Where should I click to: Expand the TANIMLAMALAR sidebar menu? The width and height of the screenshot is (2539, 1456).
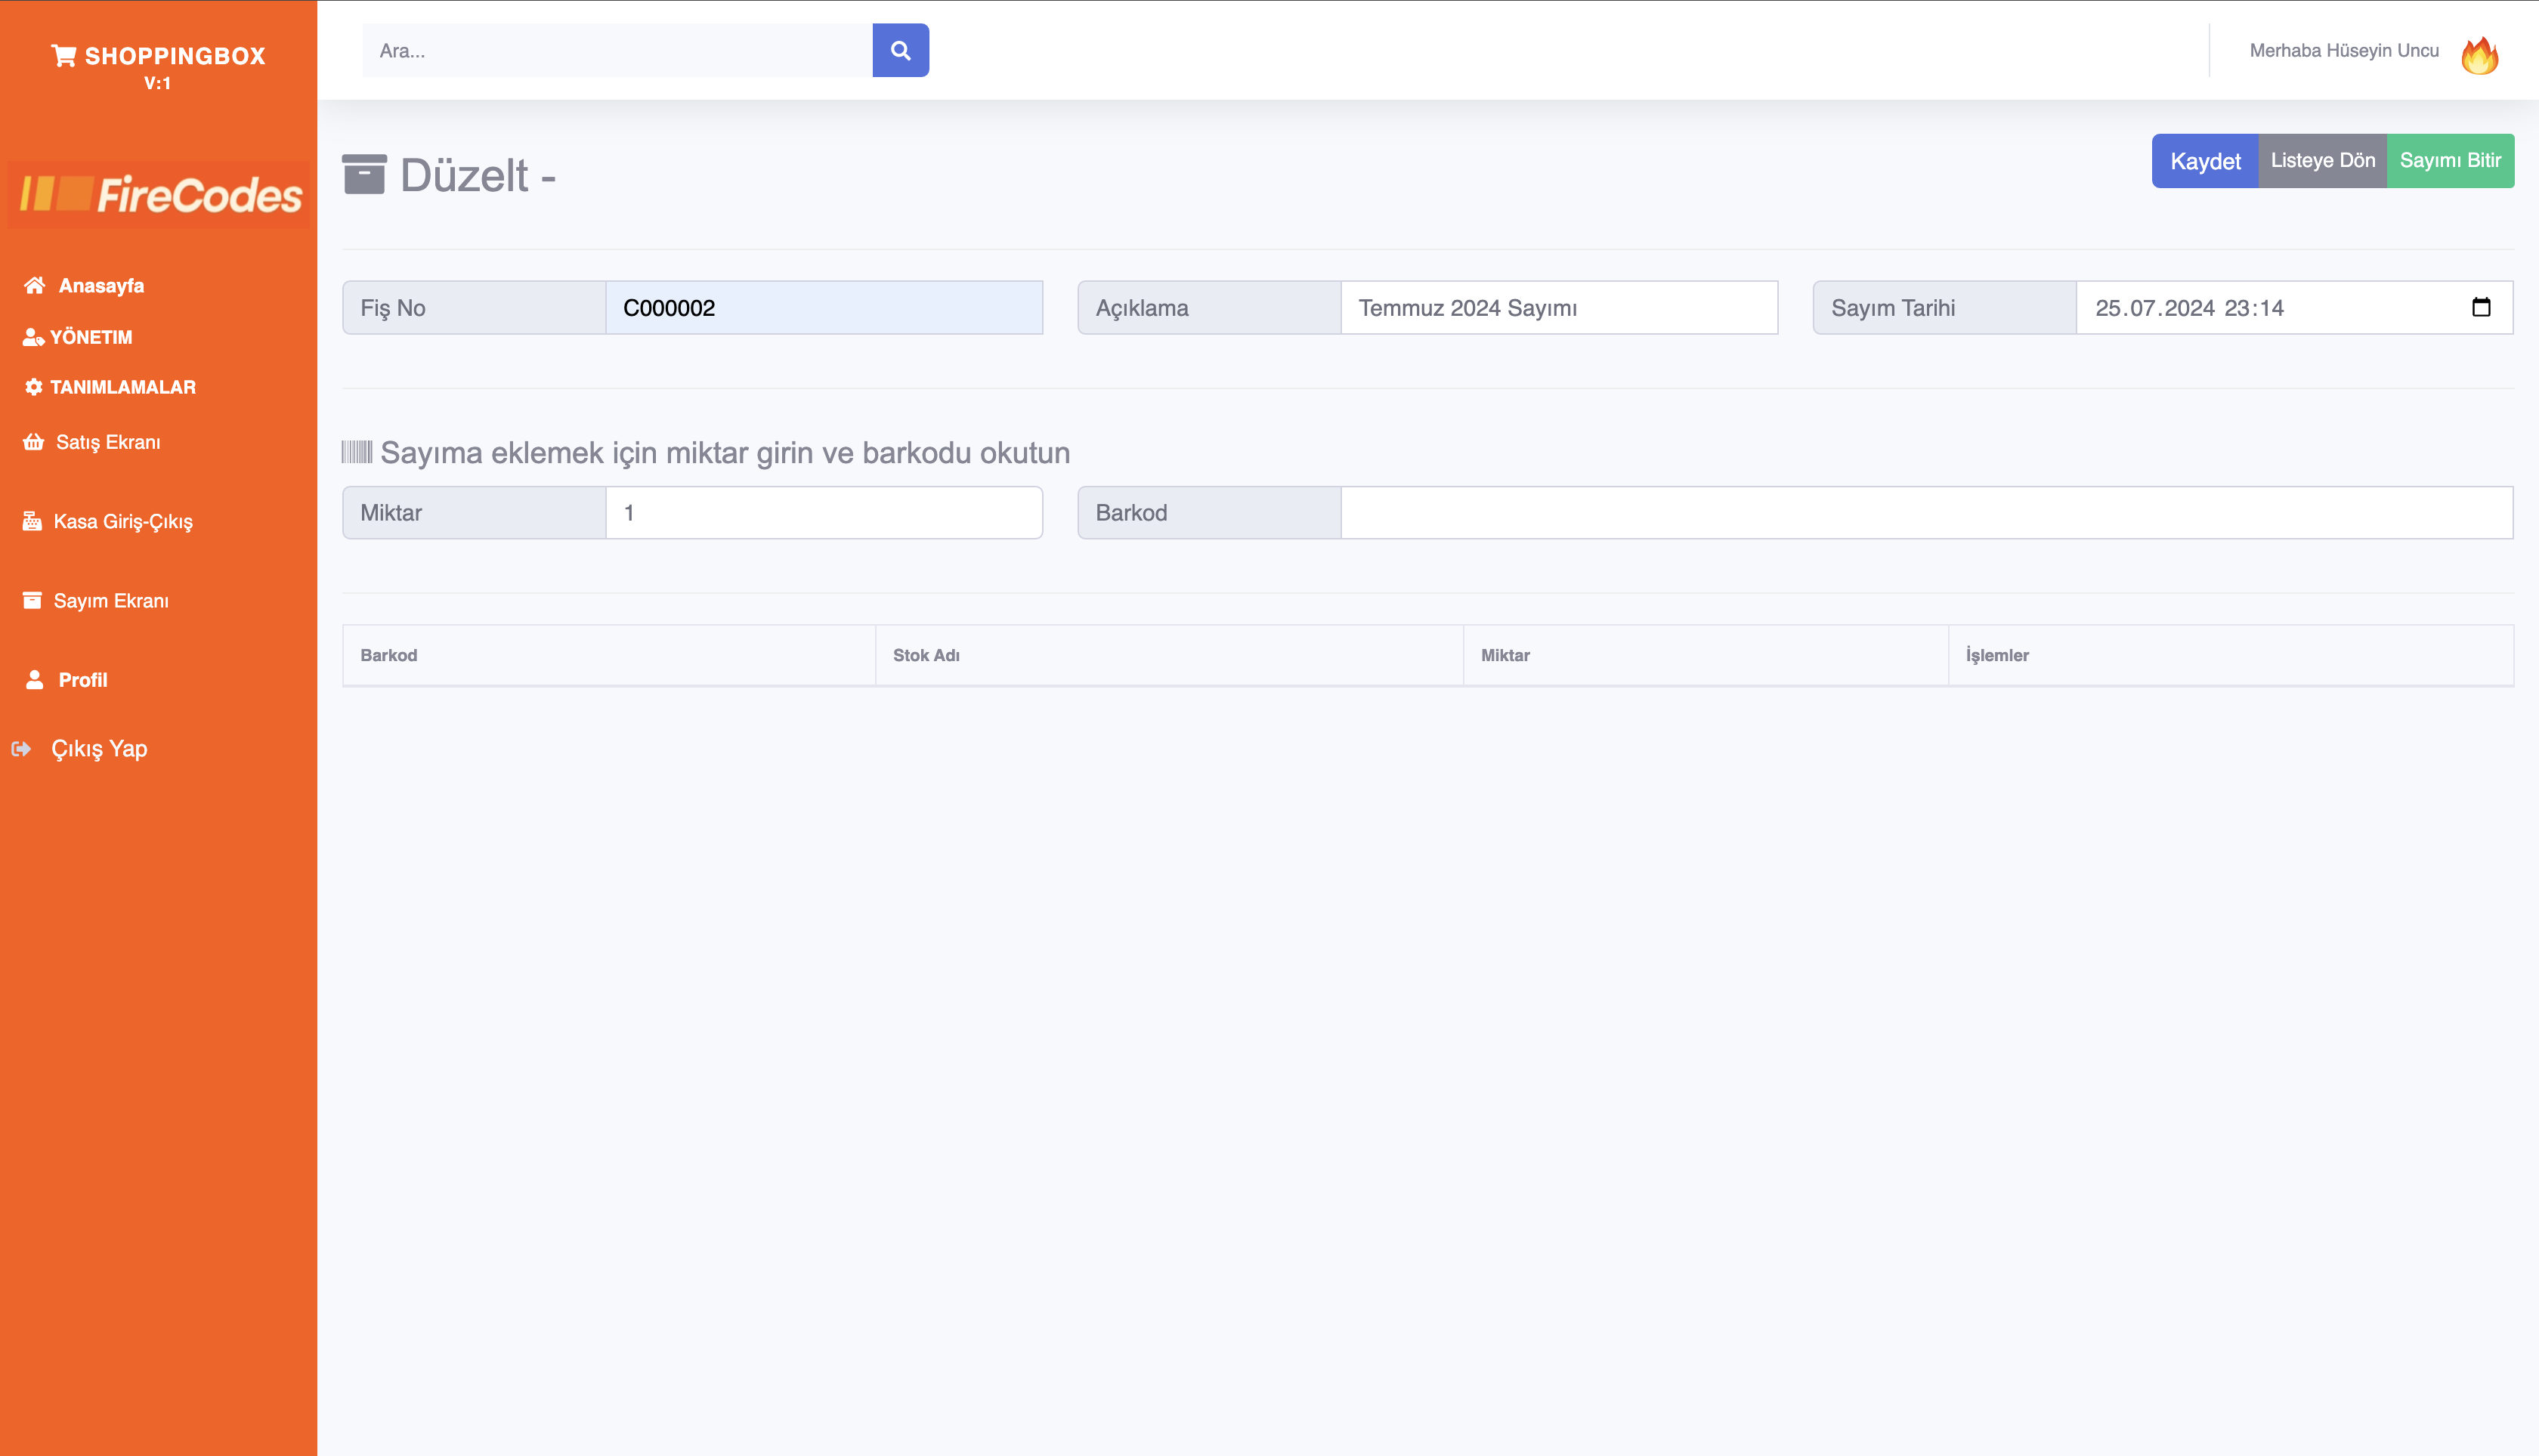(122, 387)
